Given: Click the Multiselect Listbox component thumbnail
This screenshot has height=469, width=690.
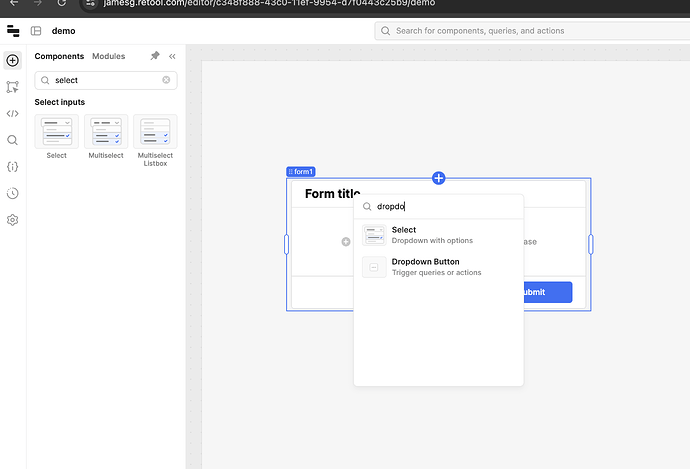Looking at the screenshot, I should click(x=155, y=133).
